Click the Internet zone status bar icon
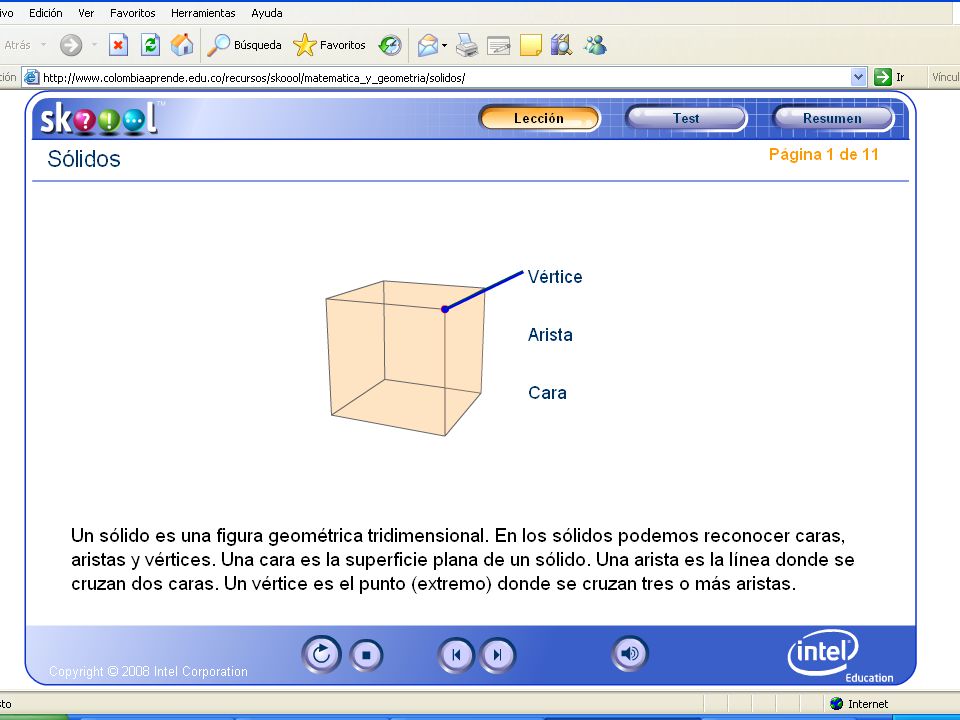Image resolution: width=960 pixels, height=720 pixels. [x=836, y=703]
